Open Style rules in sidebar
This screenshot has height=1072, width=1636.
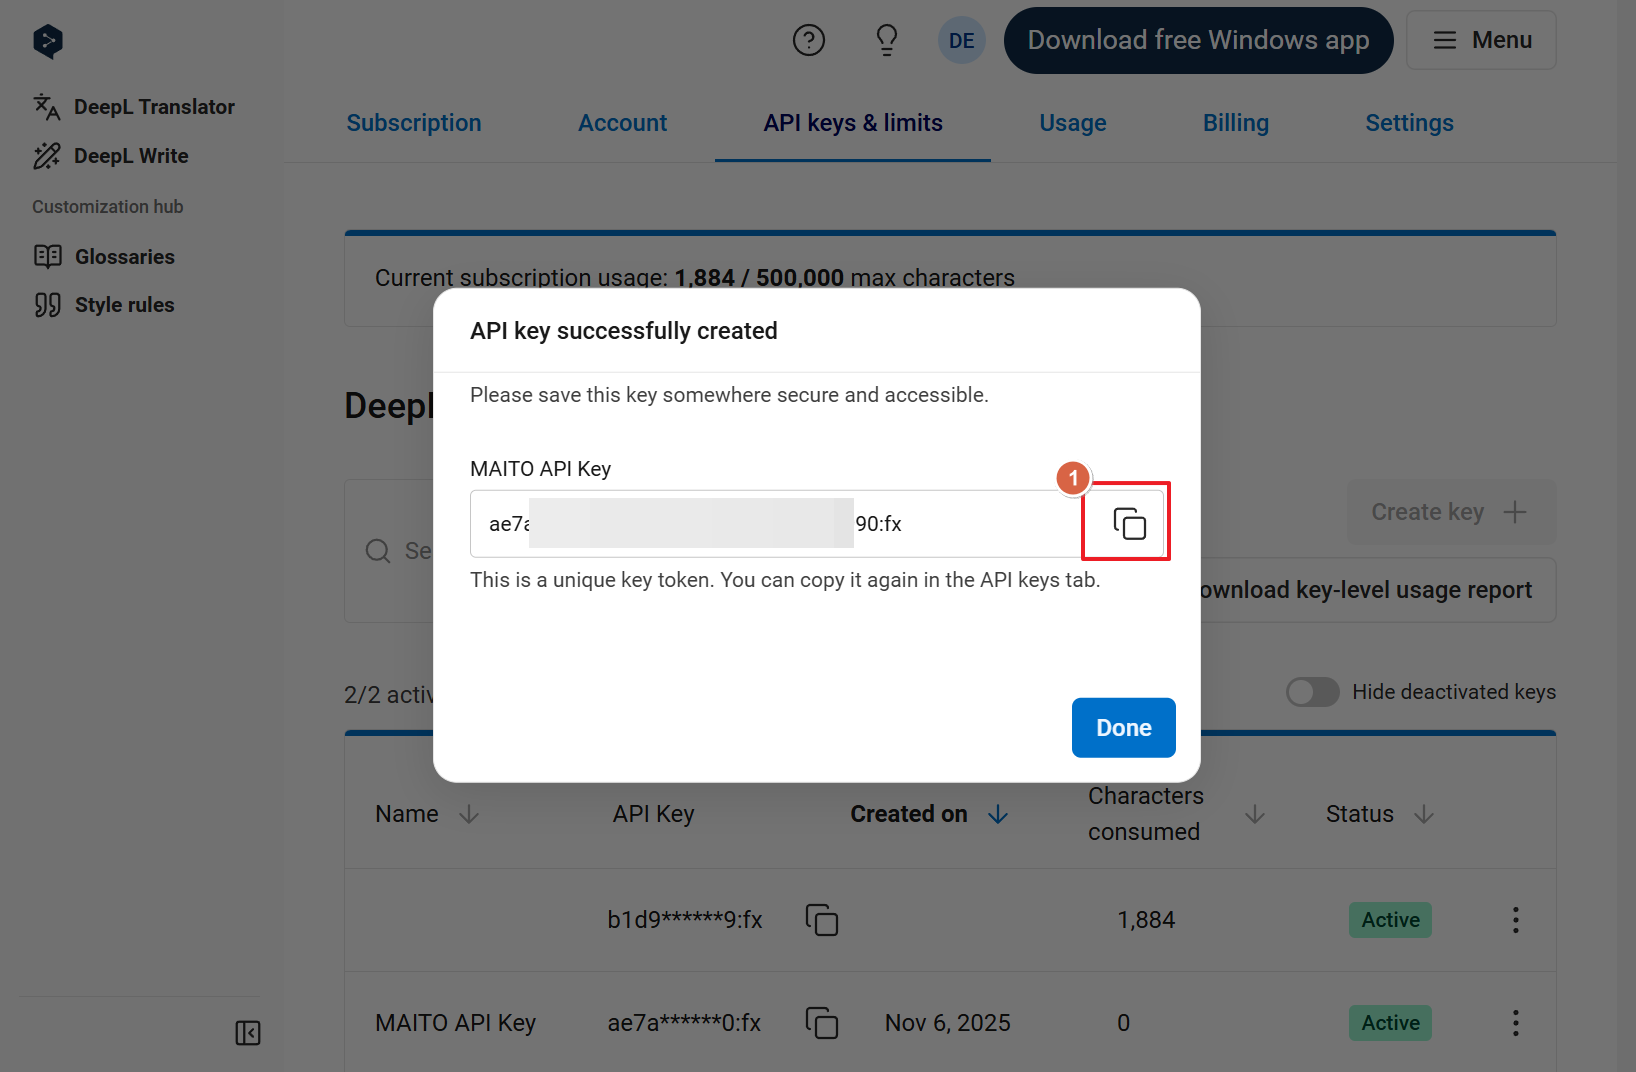click(x=104, y=305)
